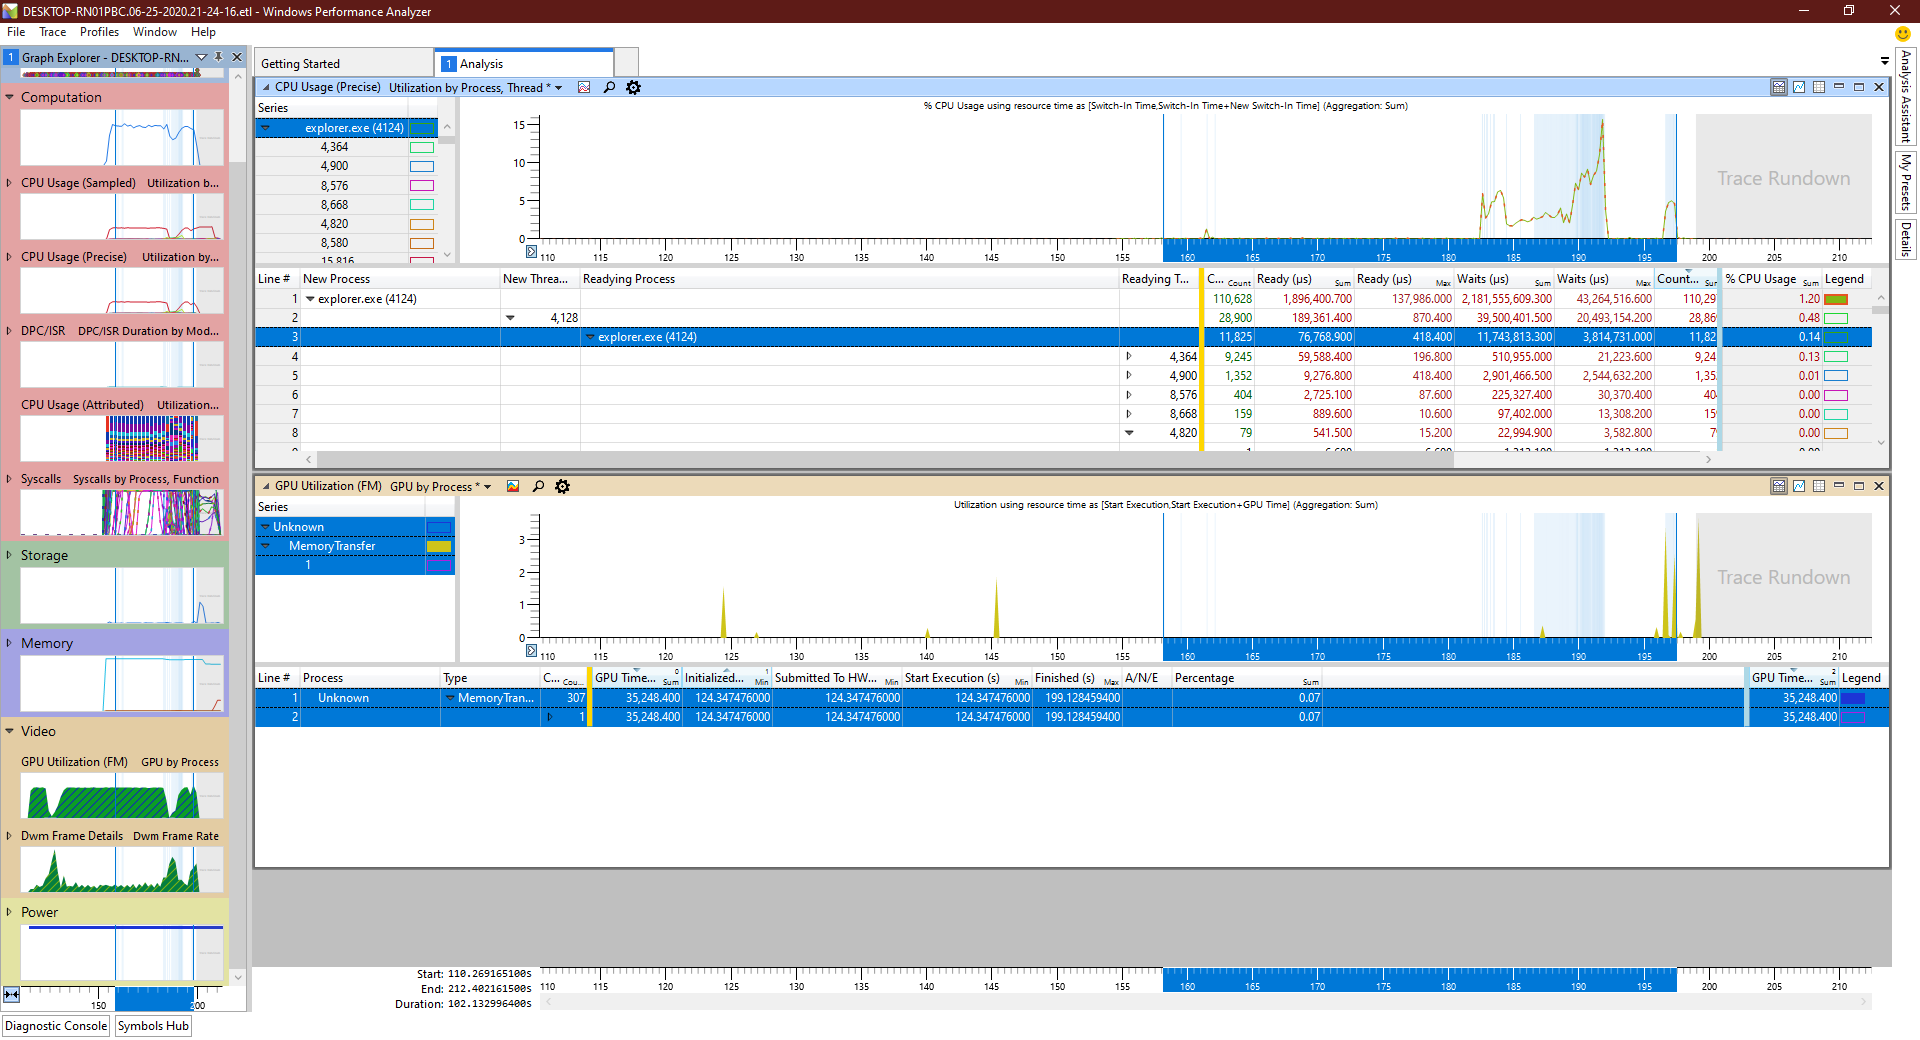
Task: Collapse the Video group
Action: pyautogui.click(x=10, y=731)
